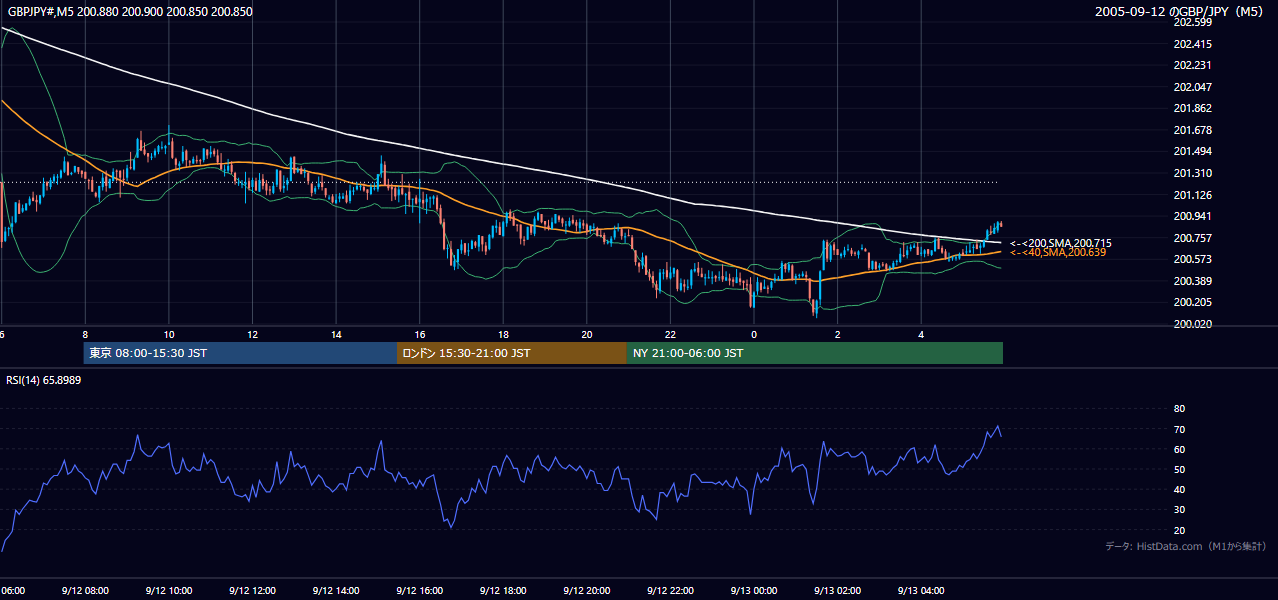Screen dimensions: 1278x600
Task: Click price axis label 200.573
Action: point(1192,259)
